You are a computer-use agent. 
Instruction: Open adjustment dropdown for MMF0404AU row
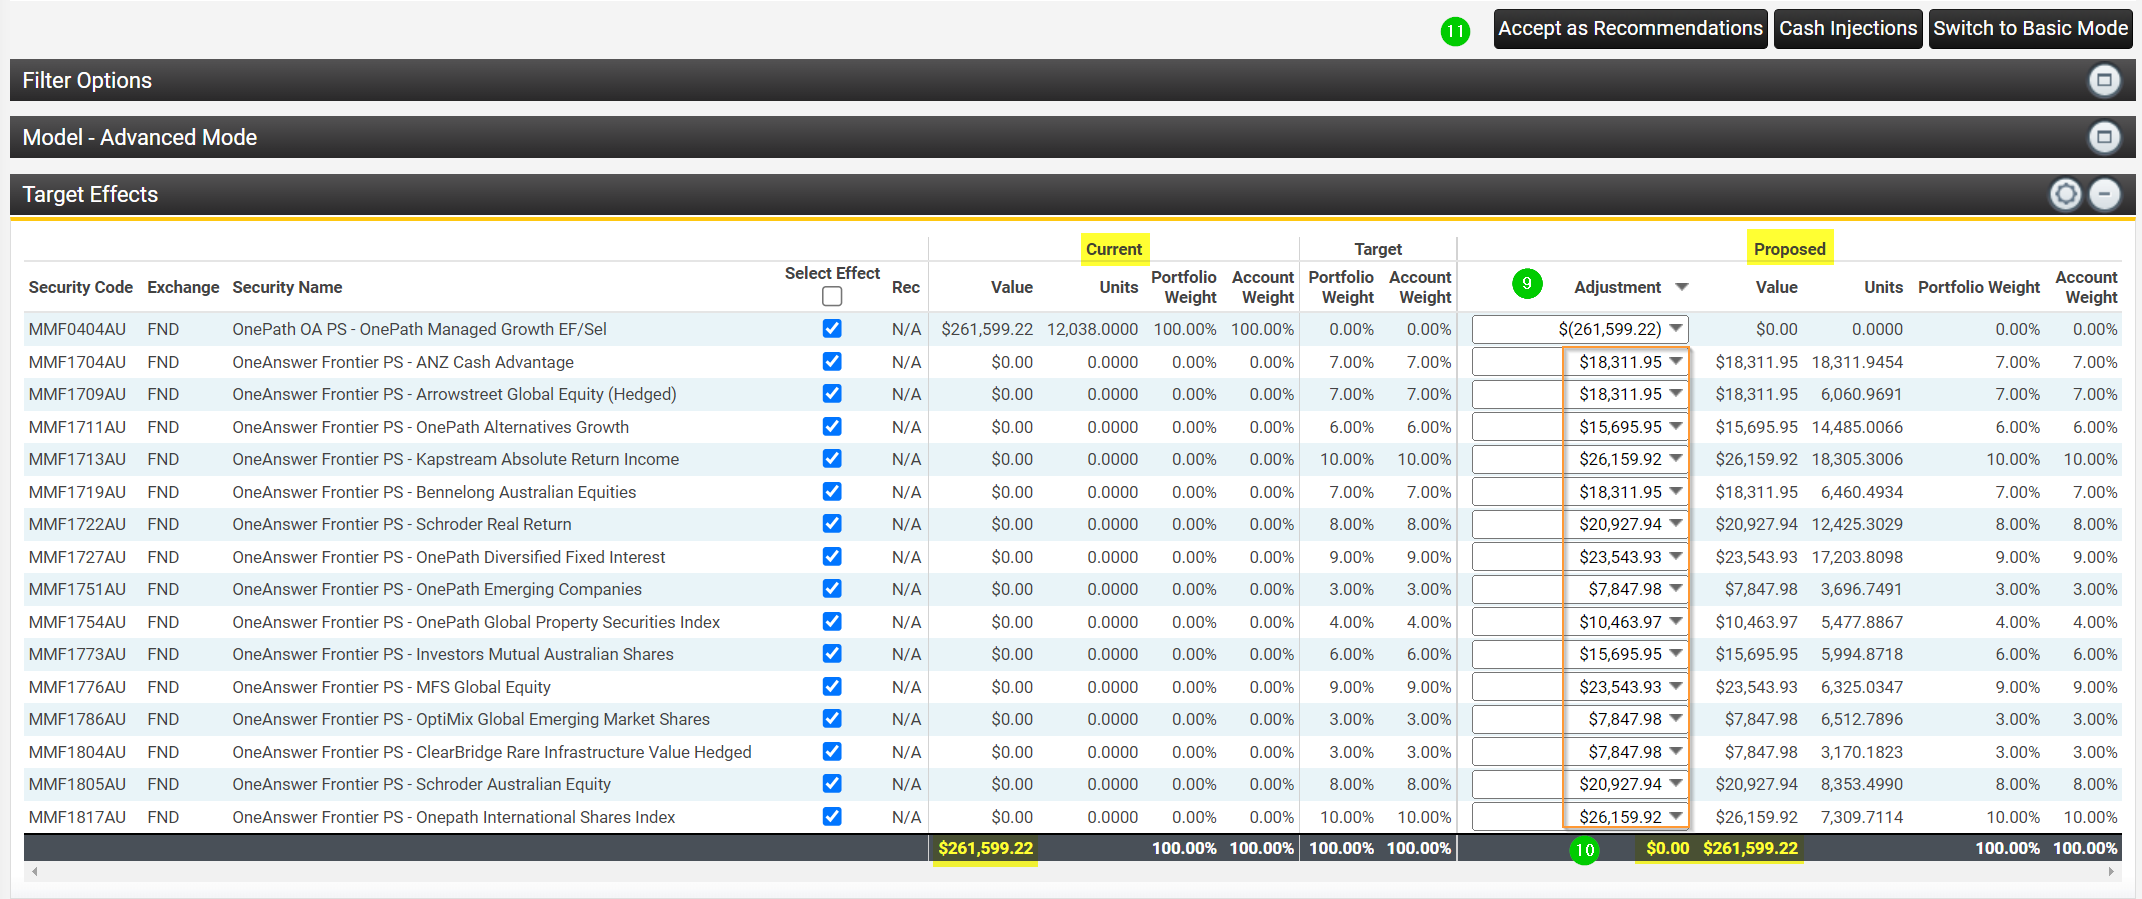tap(1676, 328)
